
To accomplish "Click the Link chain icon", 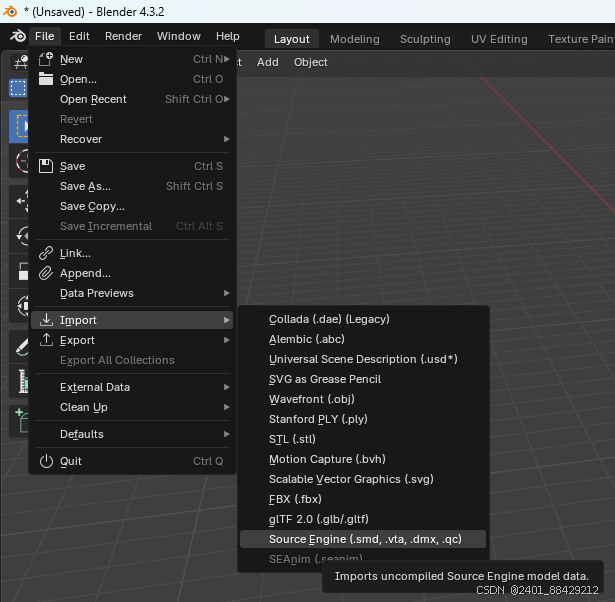I will 45,253.
